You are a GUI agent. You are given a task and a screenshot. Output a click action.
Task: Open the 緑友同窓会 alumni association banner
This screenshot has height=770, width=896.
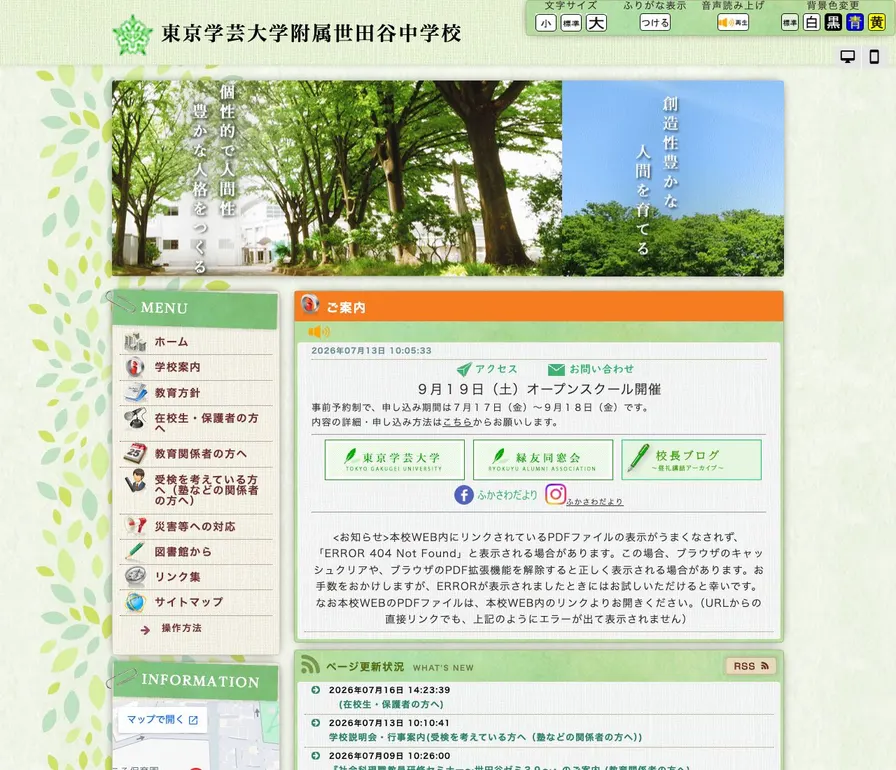[x=543, y=460]
